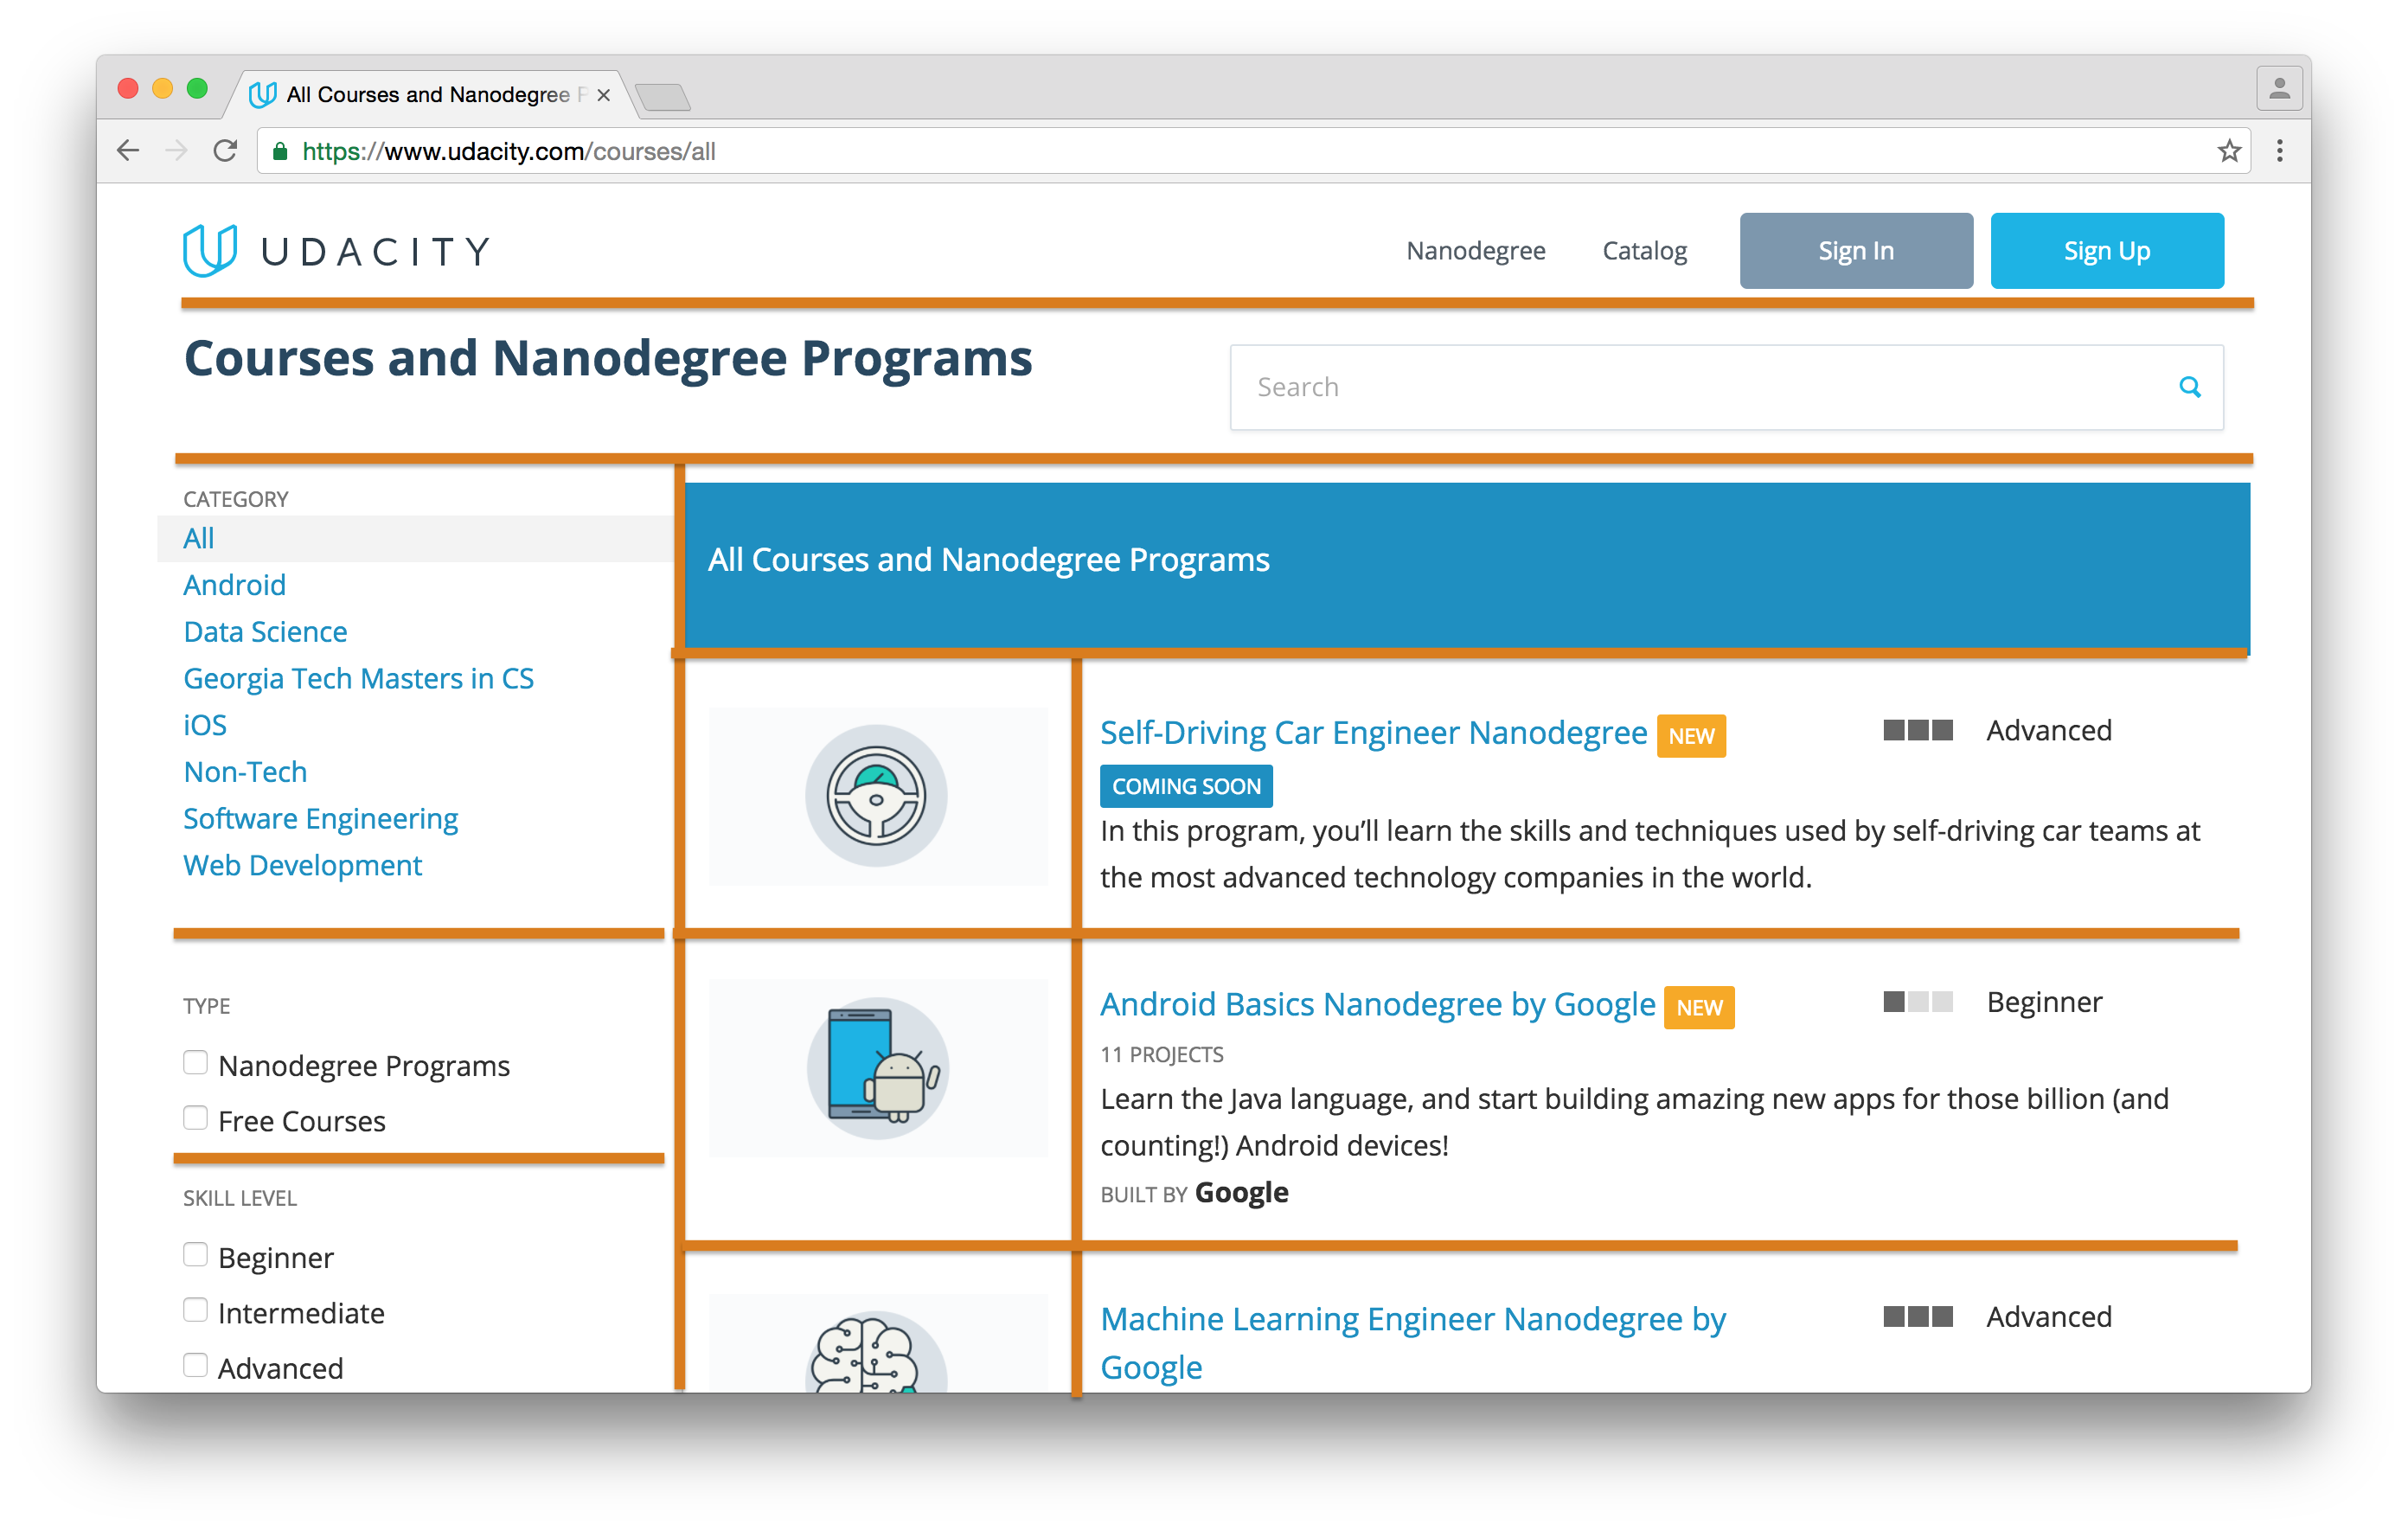
Task: Open a new browser tab
Action: coord(662,97)
